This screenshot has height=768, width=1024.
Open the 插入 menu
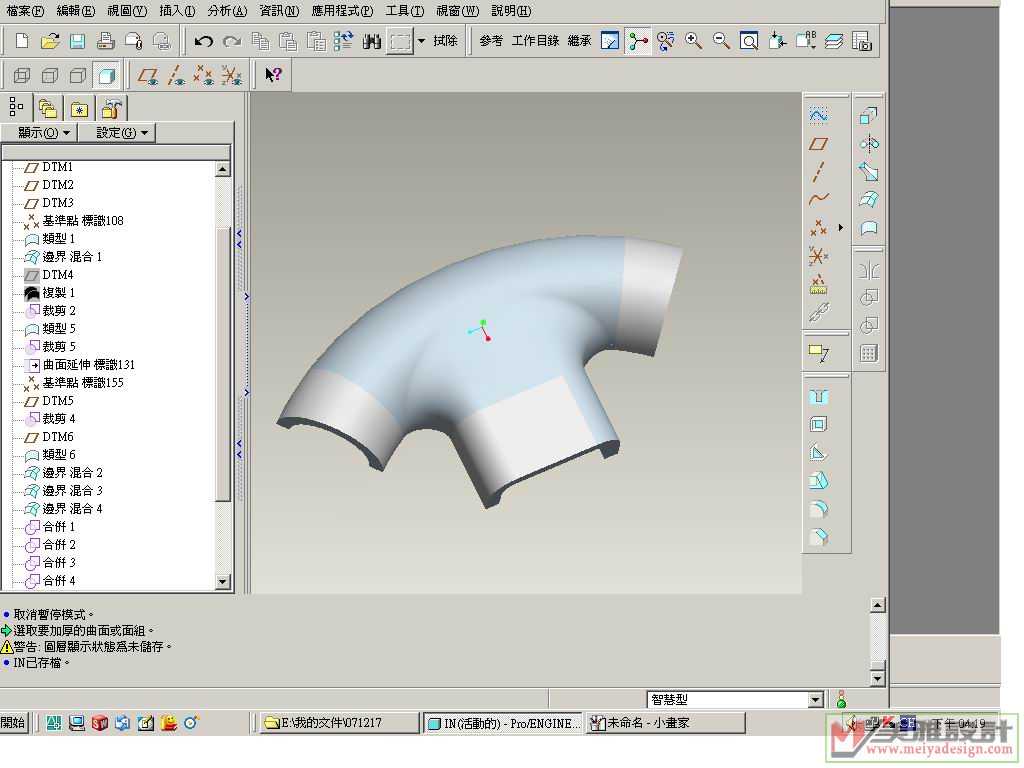pos(177,11)
